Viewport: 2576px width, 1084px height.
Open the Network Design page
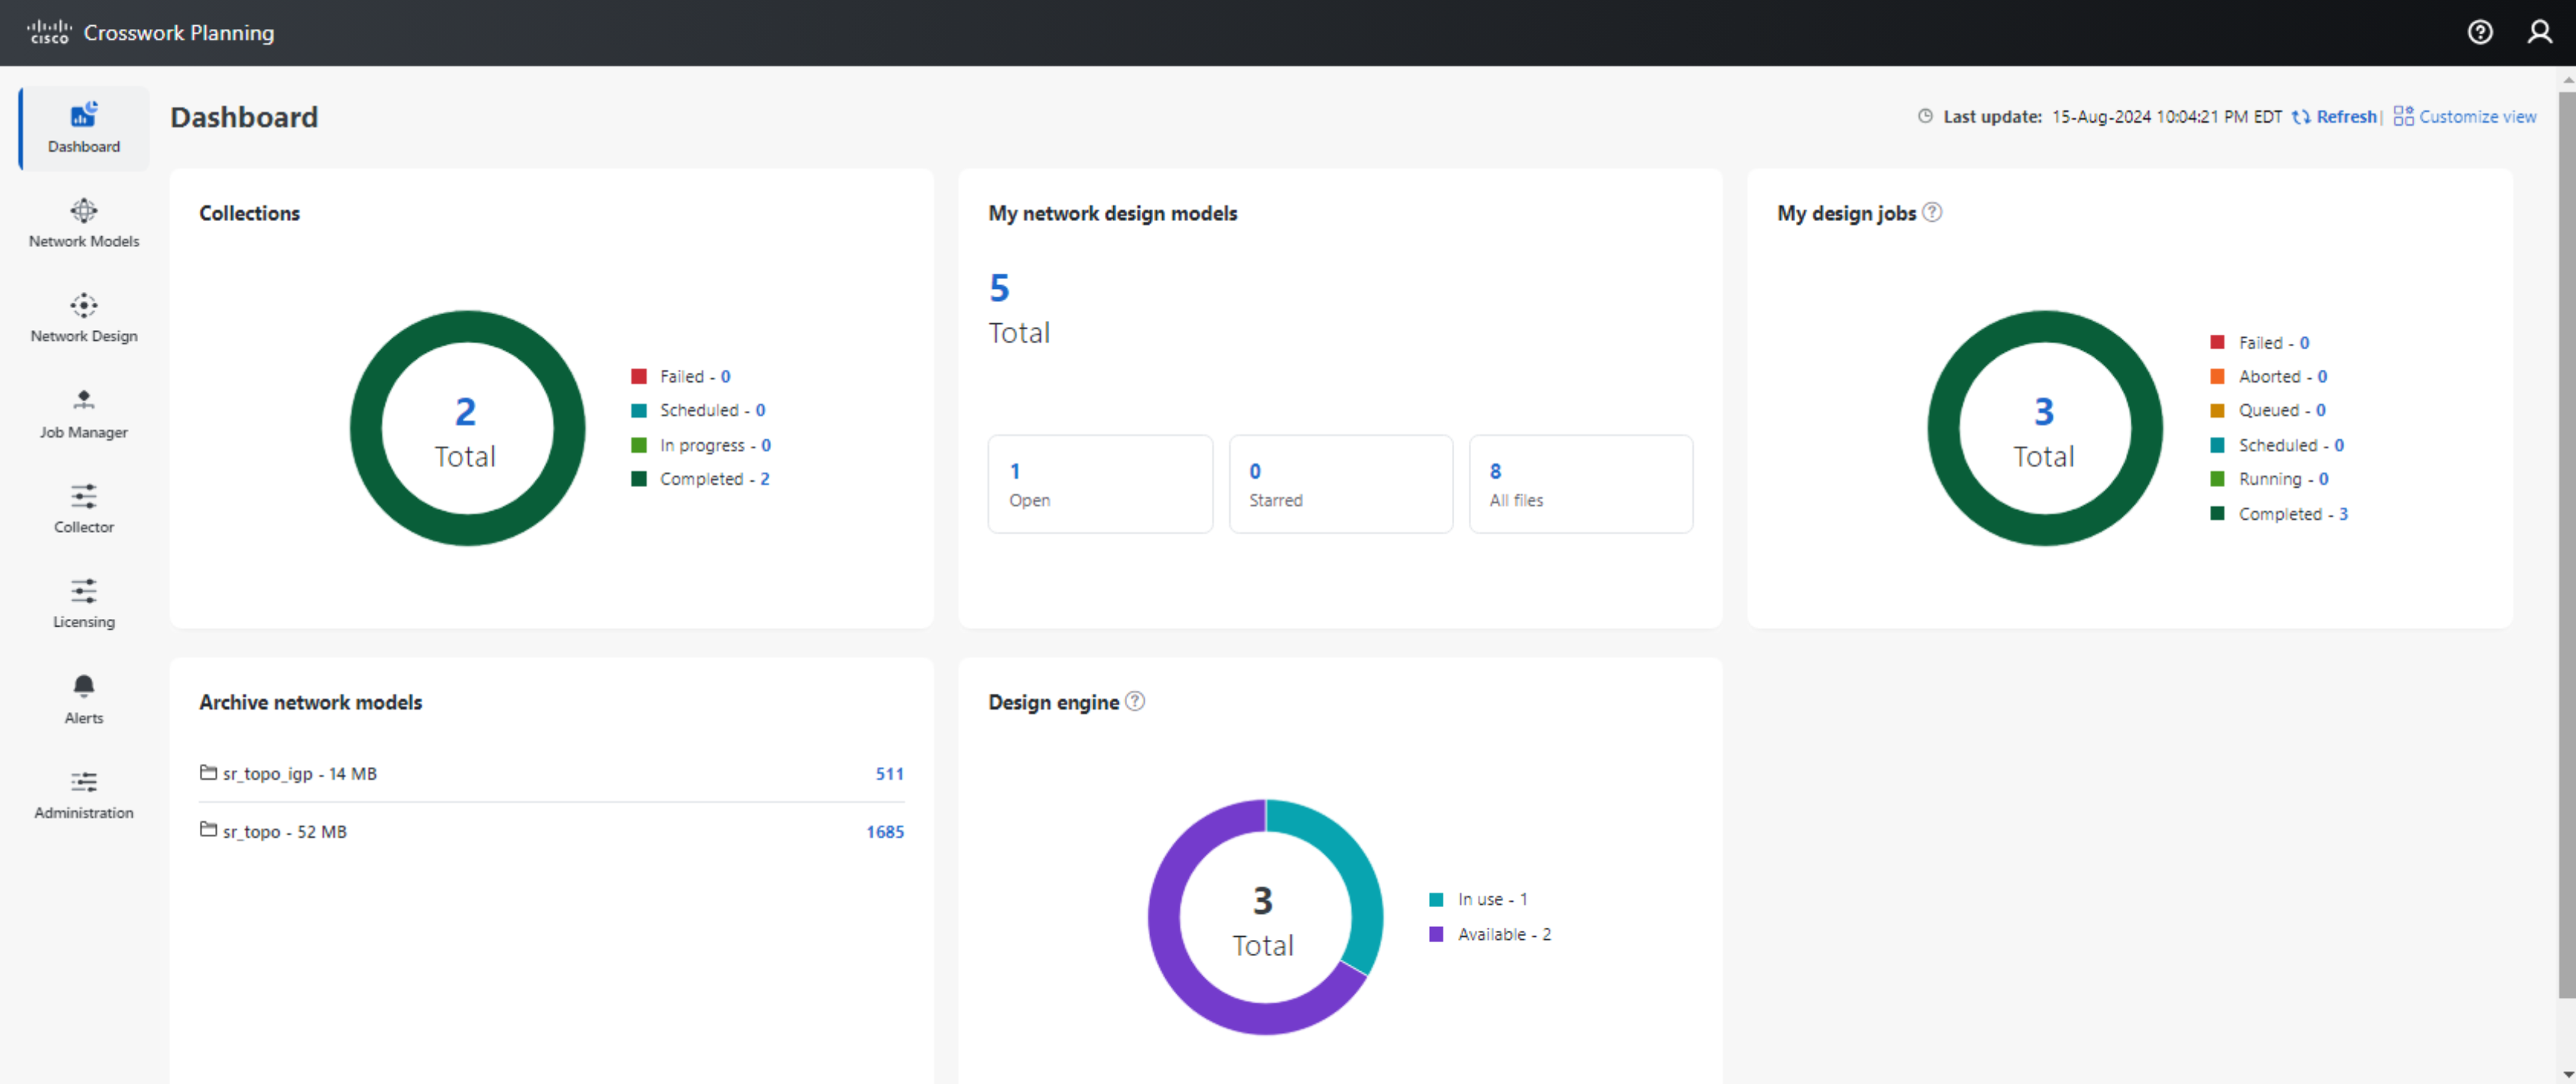click(83, 316)
